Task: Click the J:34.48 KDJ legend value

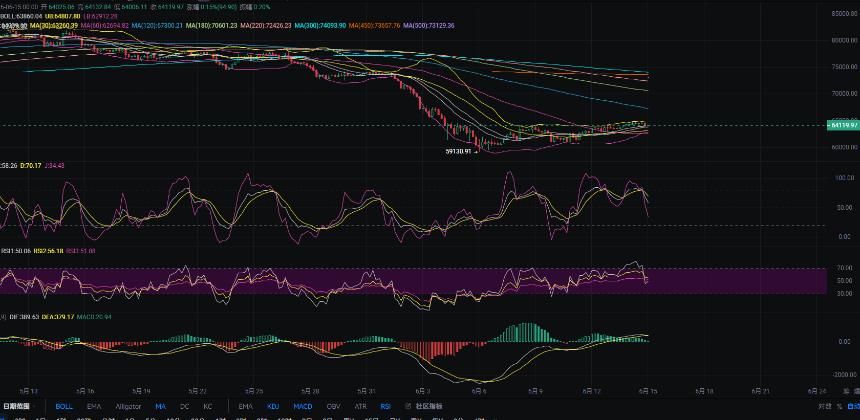Action: [52, 165]
